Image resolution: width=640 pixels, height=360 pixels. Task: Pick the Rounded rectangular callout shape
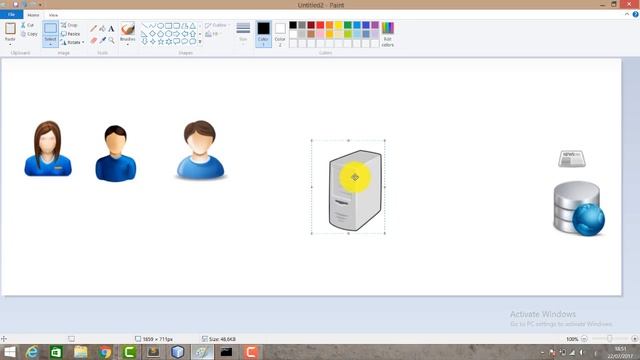click(176, 42)
